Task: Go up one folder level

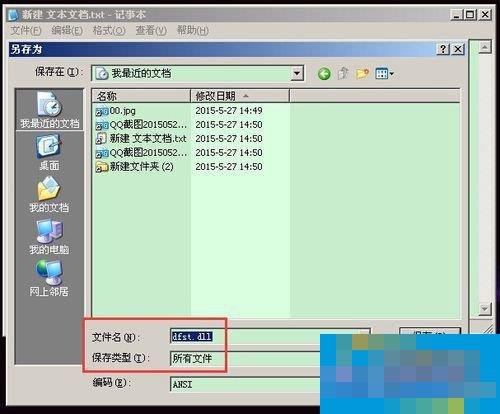Action: pos(343,74)
